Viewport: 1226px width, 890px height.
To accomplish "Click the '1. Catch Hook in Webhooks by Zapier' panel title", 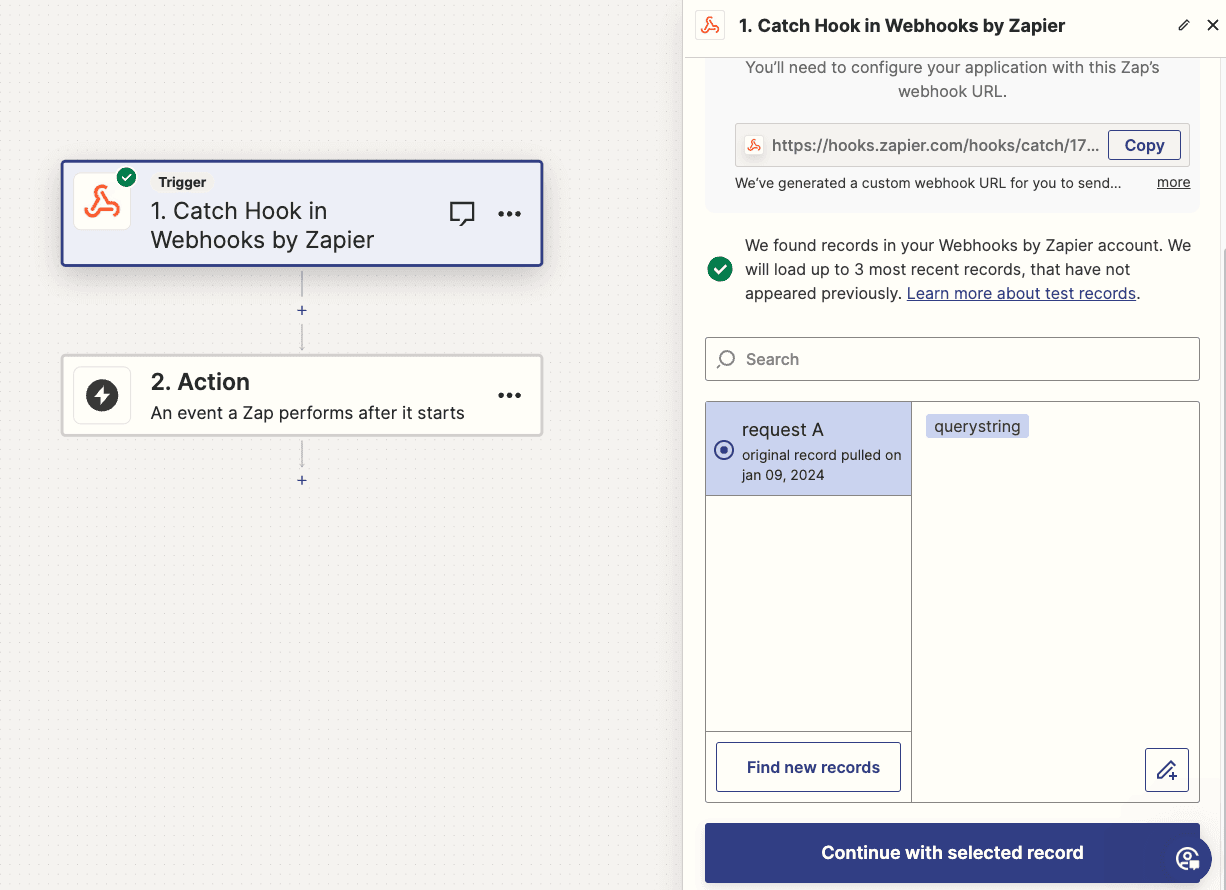I will 901,26.
